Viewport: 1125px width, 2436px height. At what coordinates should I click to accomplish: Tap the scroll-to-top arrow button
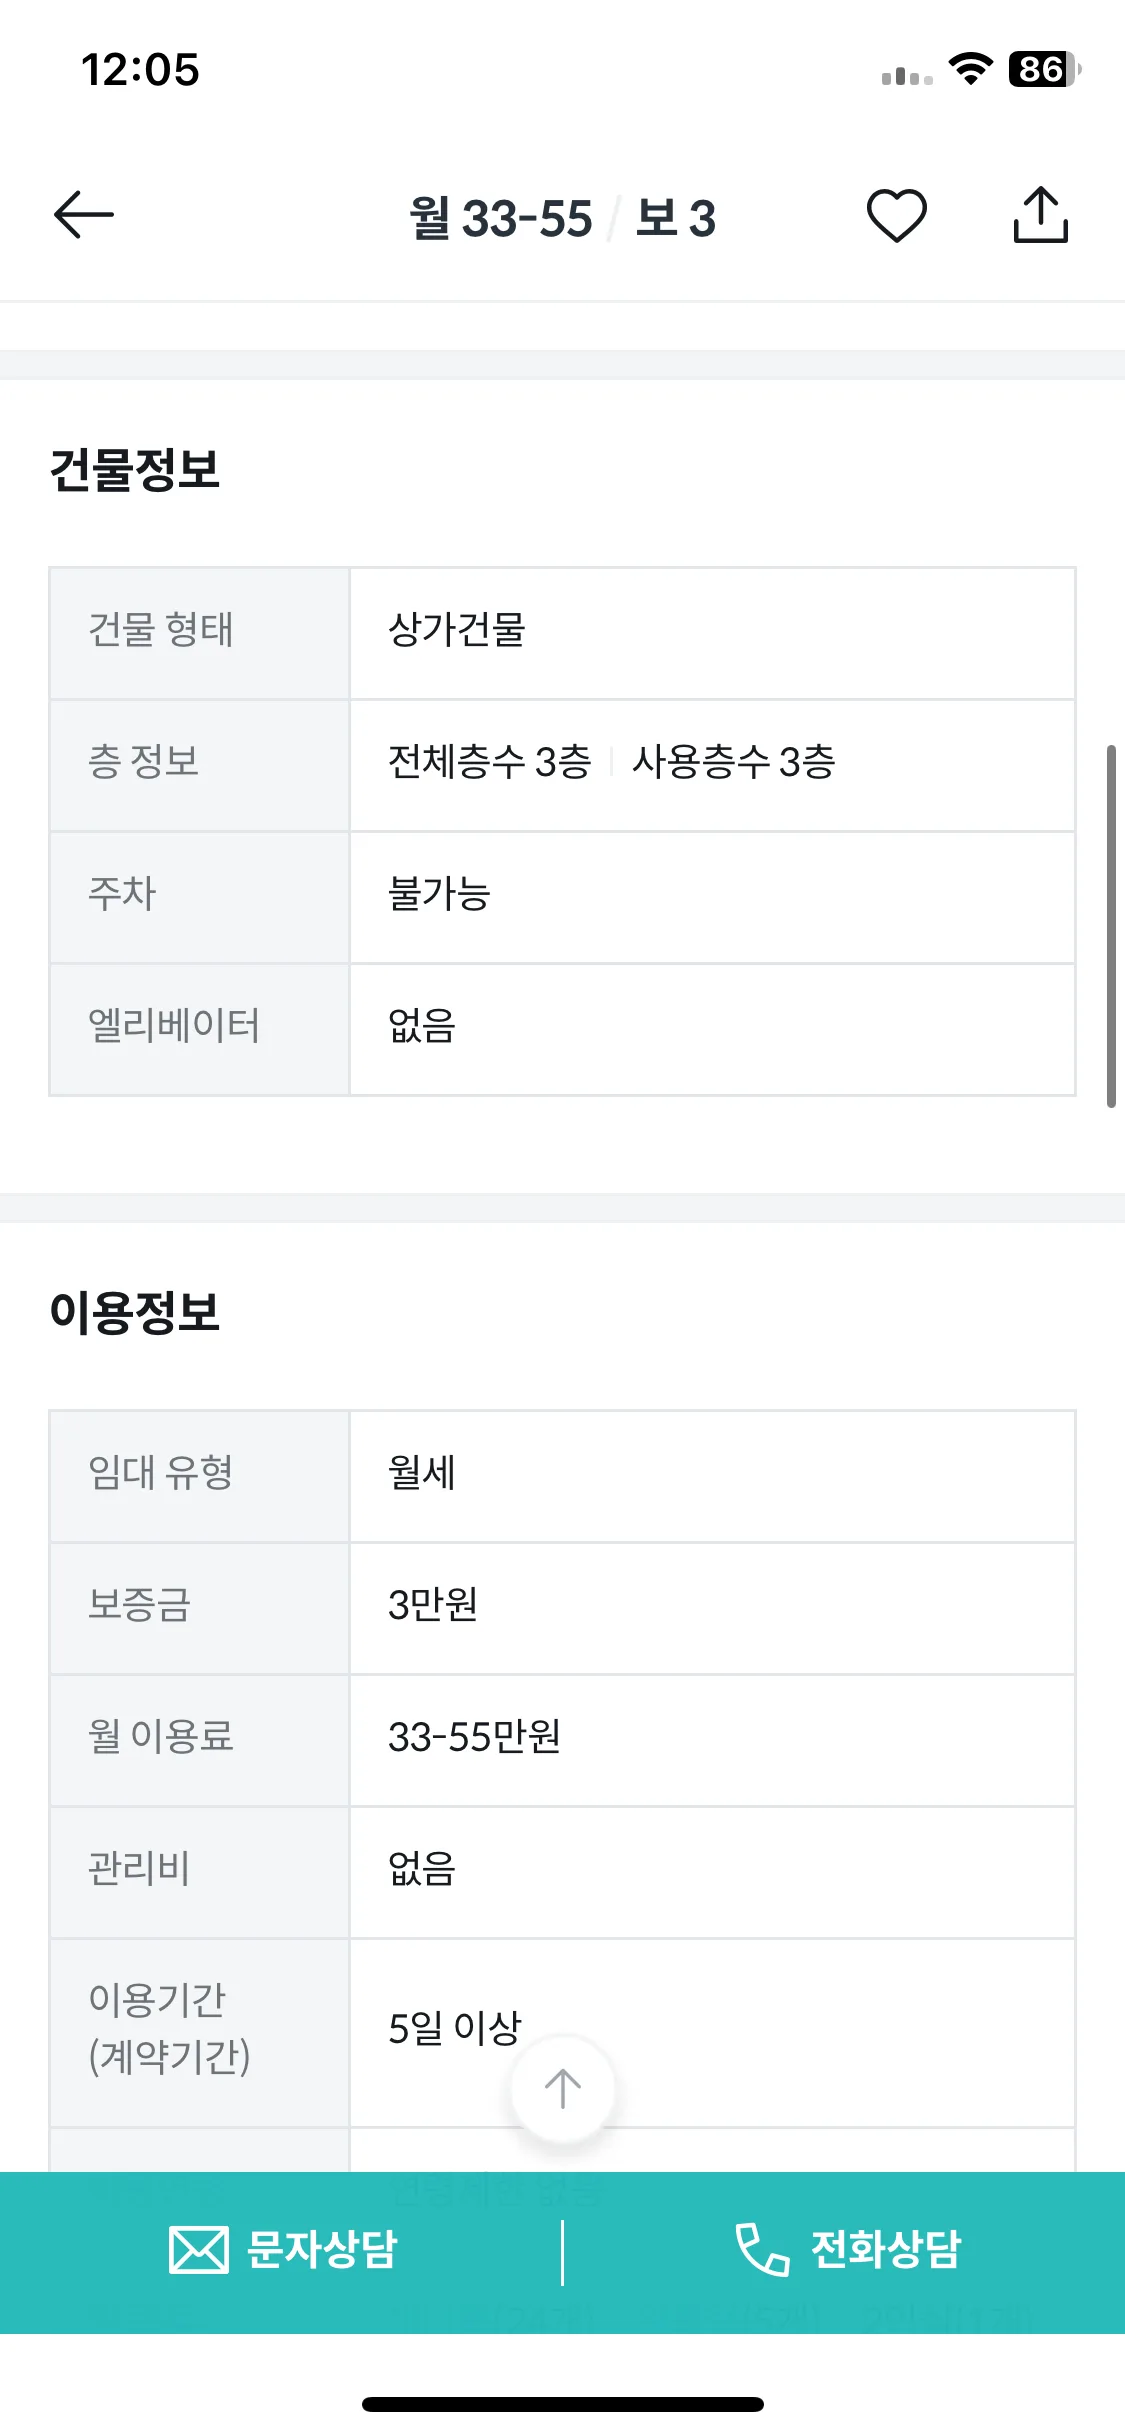[563, 2088]
